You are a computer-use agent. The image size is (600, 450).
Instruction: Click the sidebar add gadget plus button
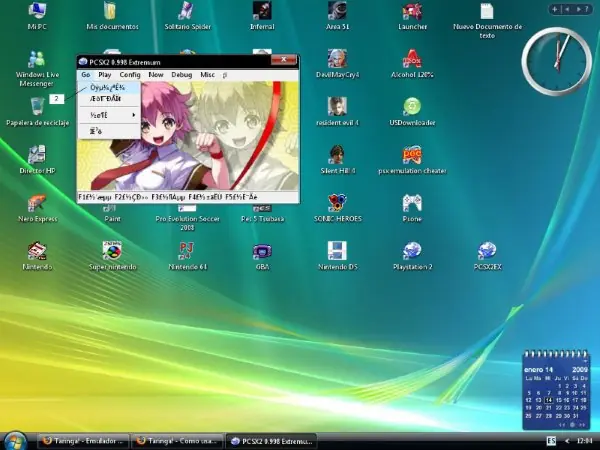pyautogui.click(x=554, y=9)
